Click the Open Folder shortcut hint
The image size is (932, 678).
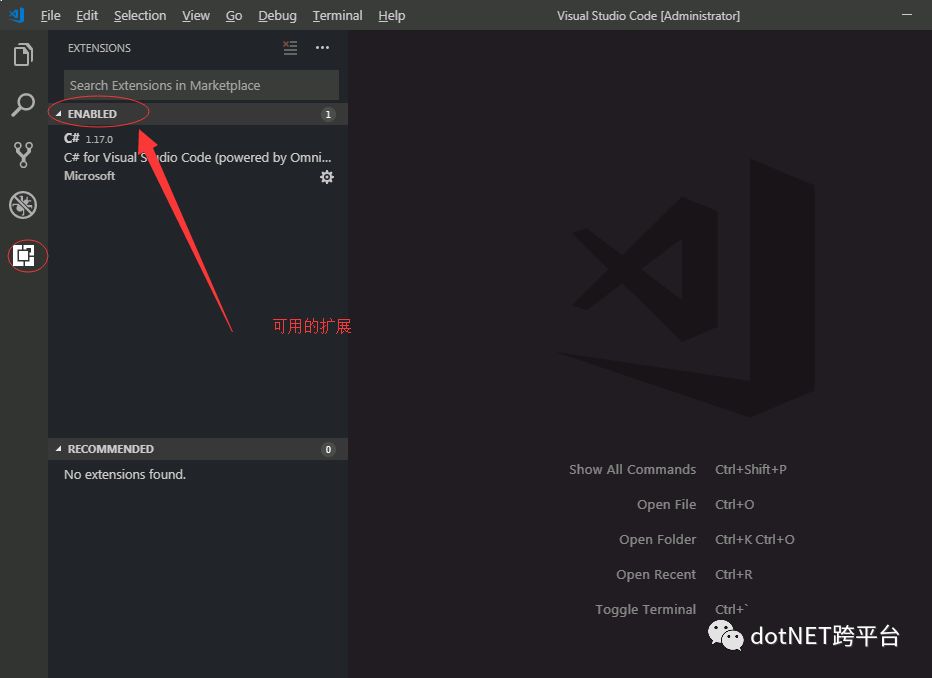coord(707,540)
